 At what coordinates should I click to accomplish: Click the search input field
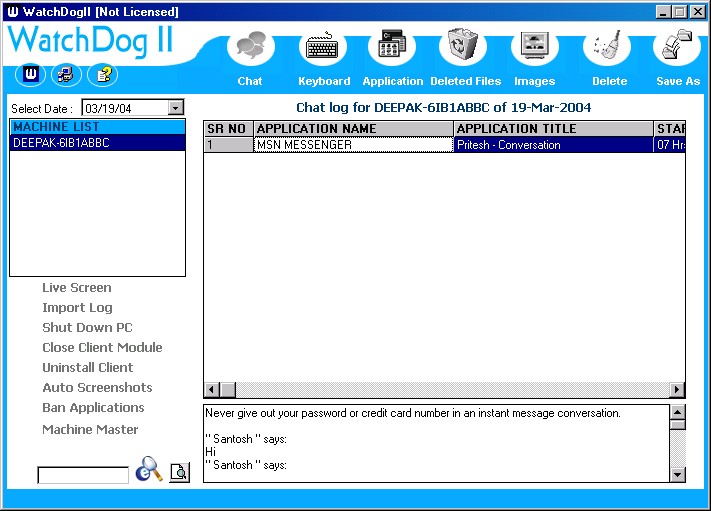83,475
